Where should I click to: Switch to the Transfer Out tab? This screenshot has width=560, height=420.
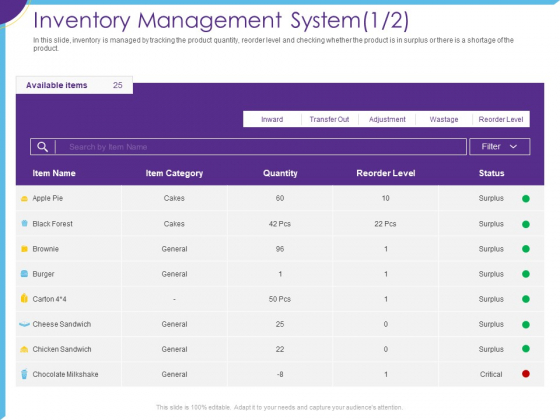(x=329, y=119)
